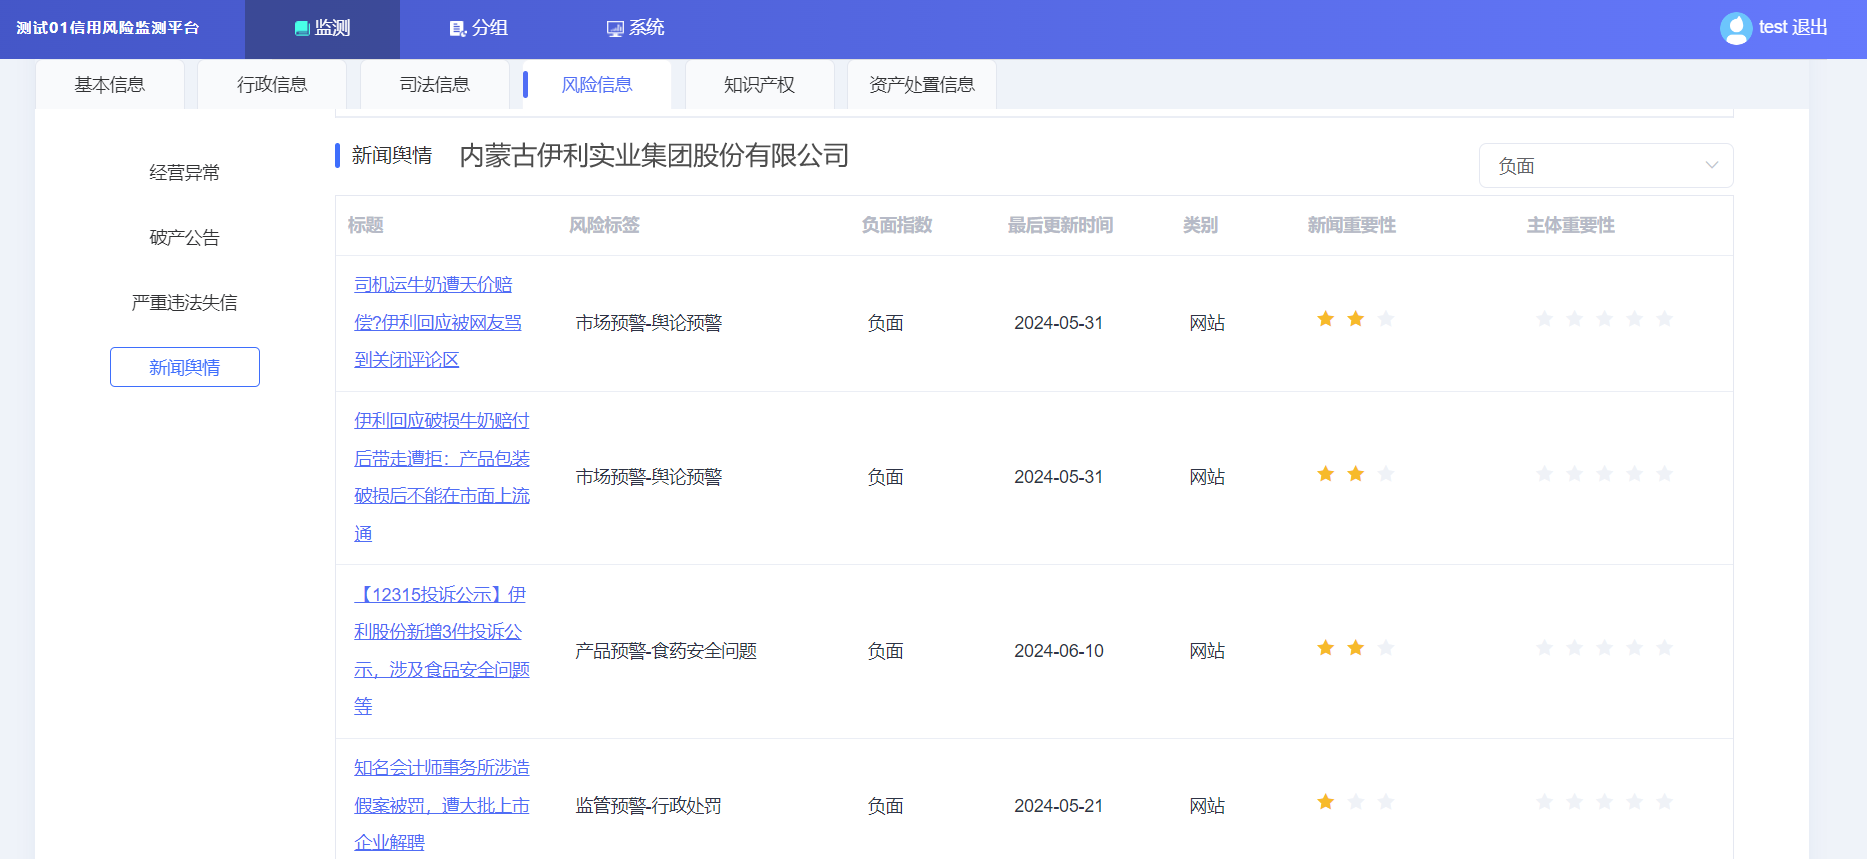Click second subject-importance star in 12315投诉公示 row

coord(1575,648)
